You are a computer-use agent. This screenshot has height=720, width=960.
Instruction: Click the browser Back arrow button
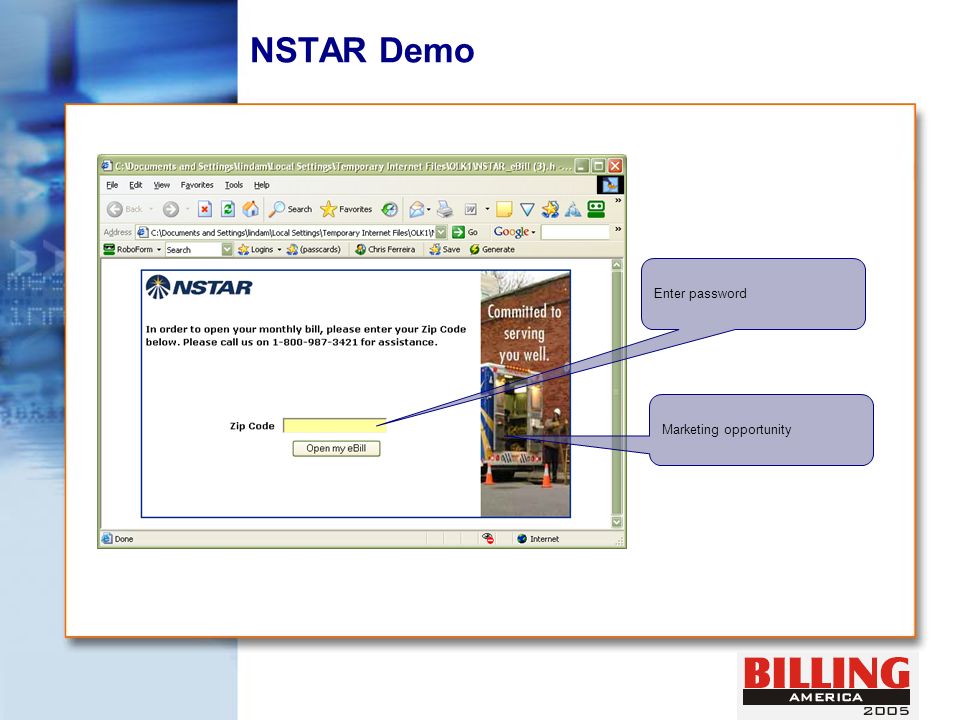(114, 209)
